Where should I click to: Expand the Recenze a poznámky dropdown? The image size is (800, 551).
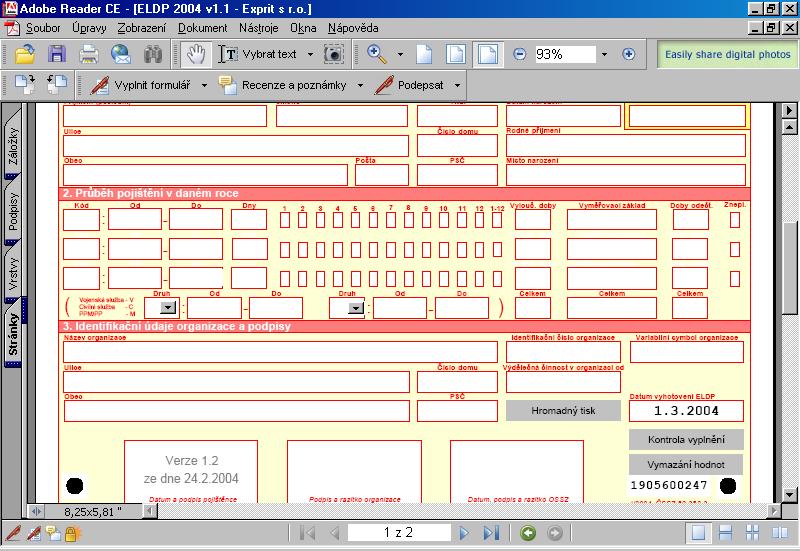360,85
